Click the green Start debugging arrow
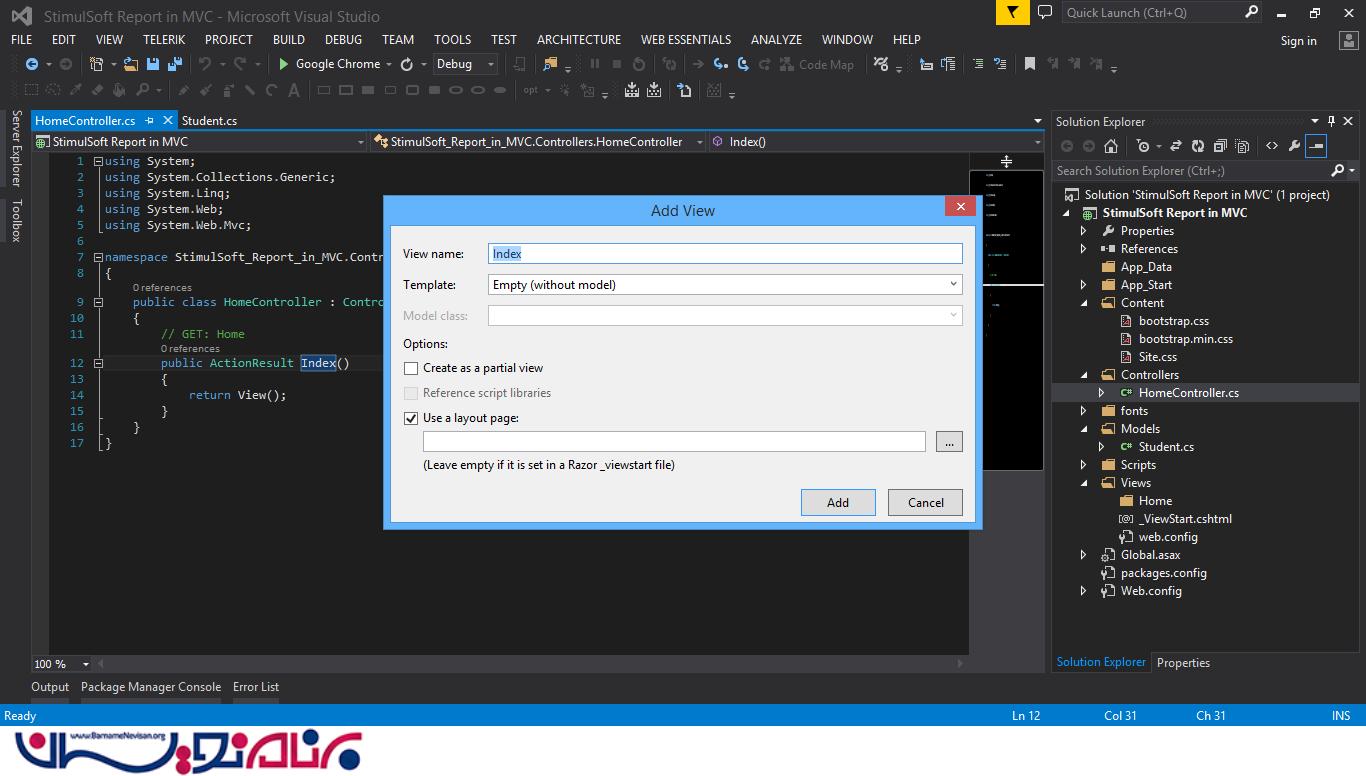 click(x=284, y=64)
